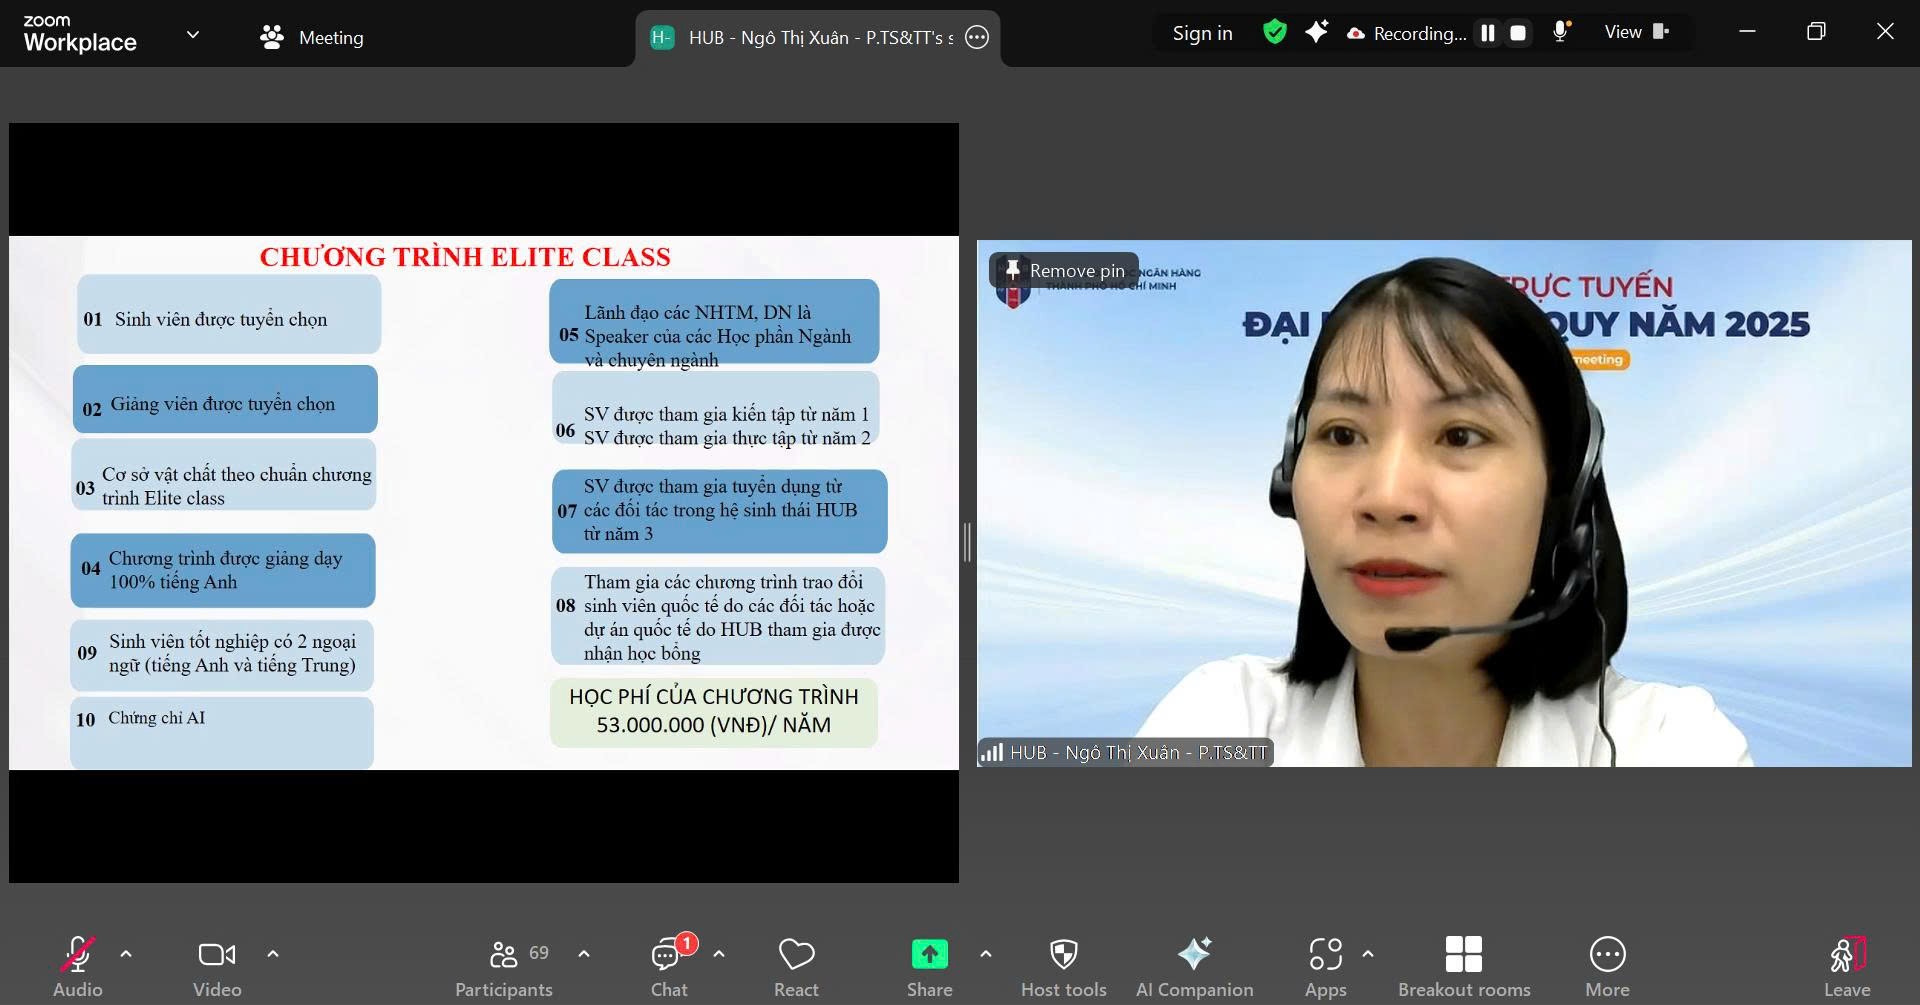Click the AI Companion sparkle in top bar
The height and width of the screenshot is (1005, 1920).
(1316, 32)
